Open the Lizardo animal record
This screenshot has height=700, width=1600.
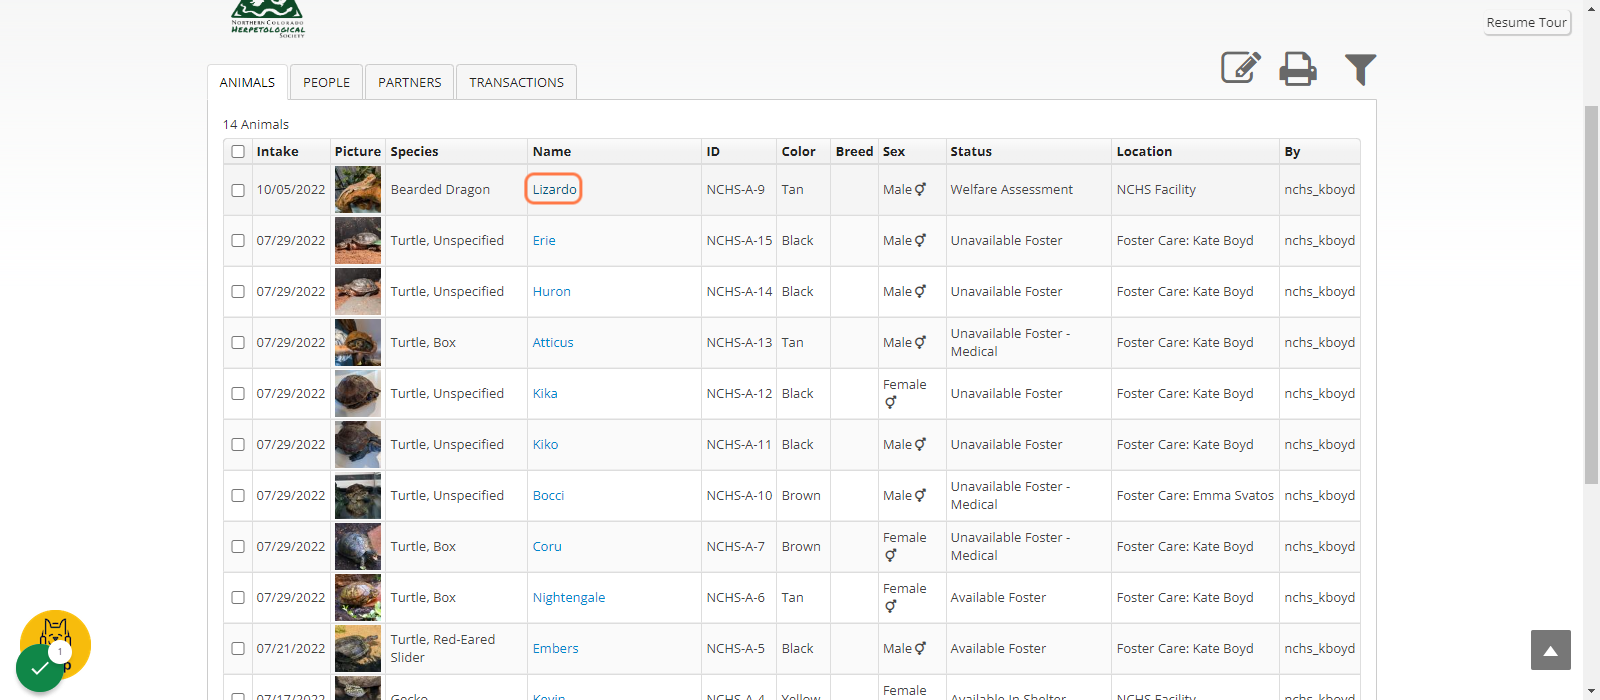(x=554, y=189)
